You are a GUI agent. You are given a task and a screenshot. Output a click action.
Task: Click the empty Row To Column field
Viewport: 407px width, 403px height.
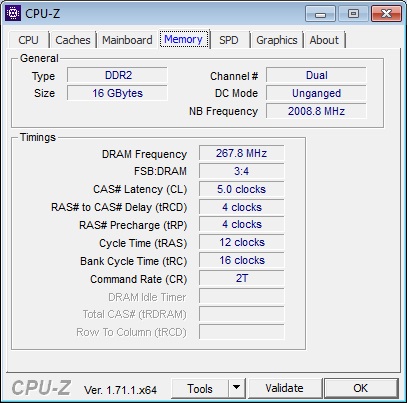click(x=242, y=332)
